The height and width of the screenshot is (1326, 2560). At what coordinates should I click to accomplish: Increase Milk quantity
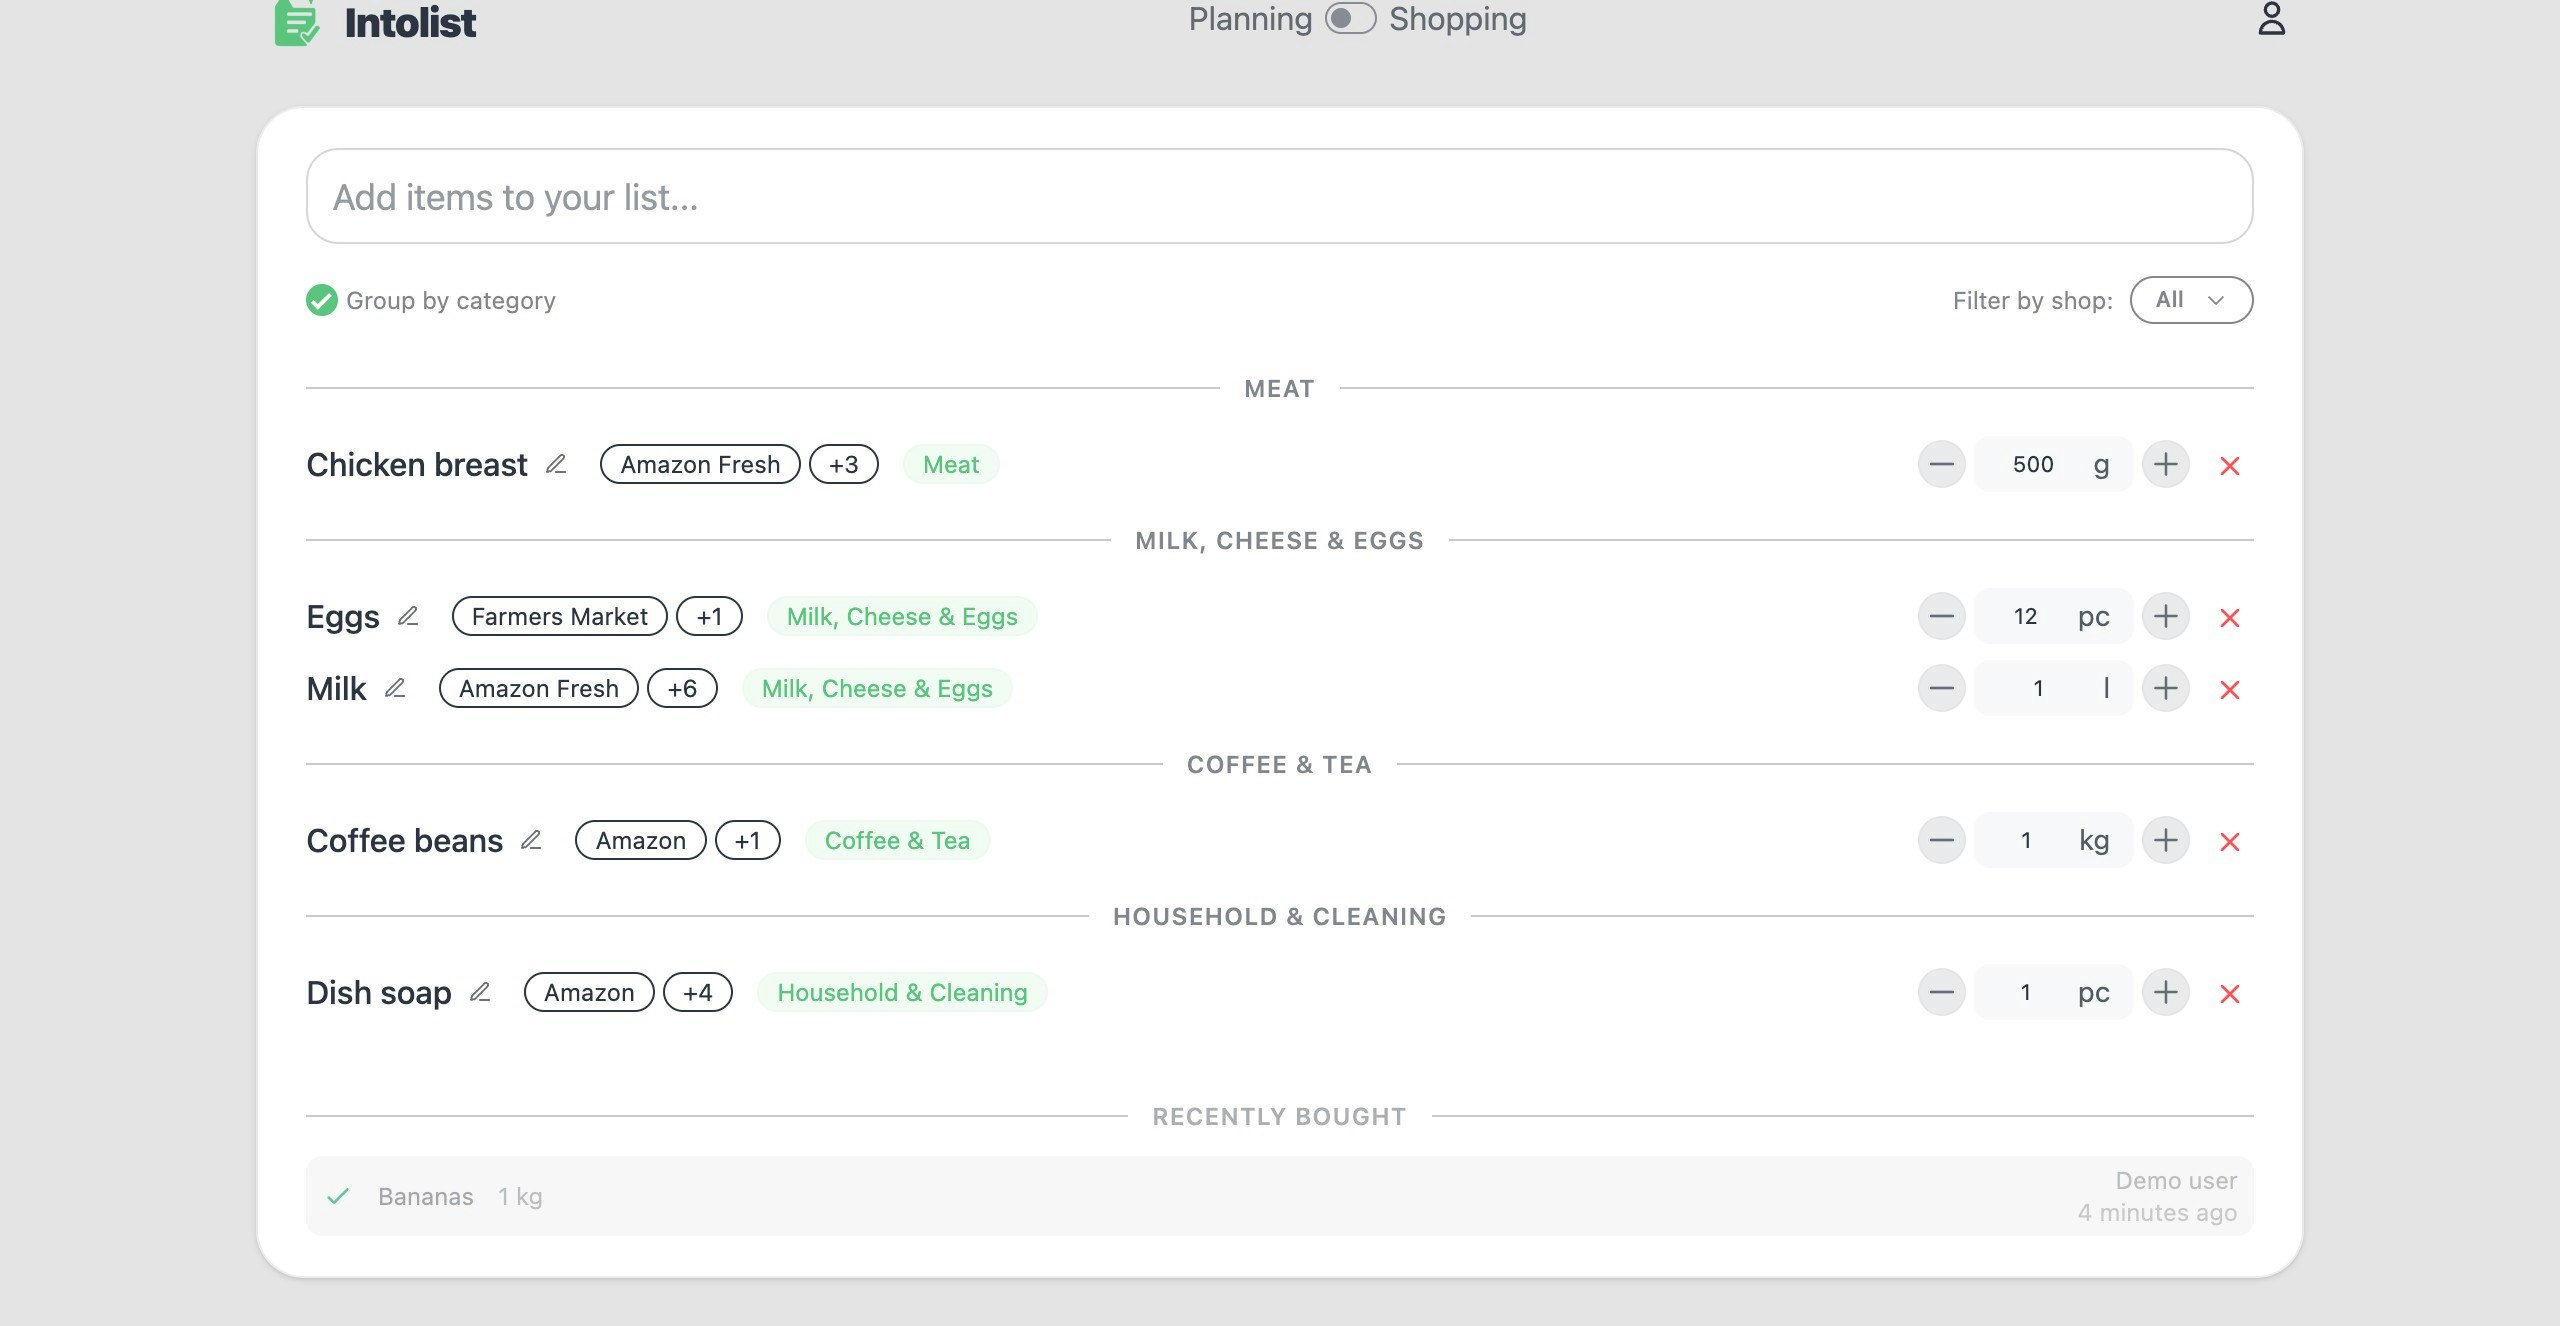(x=2166, y=688)
